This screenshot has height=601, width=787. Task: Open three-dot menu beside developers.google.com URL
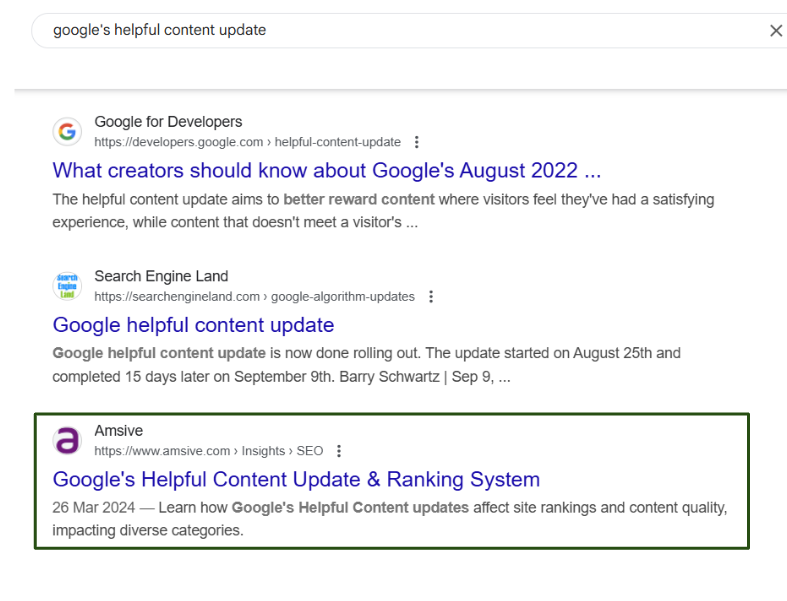pos(417,142)
